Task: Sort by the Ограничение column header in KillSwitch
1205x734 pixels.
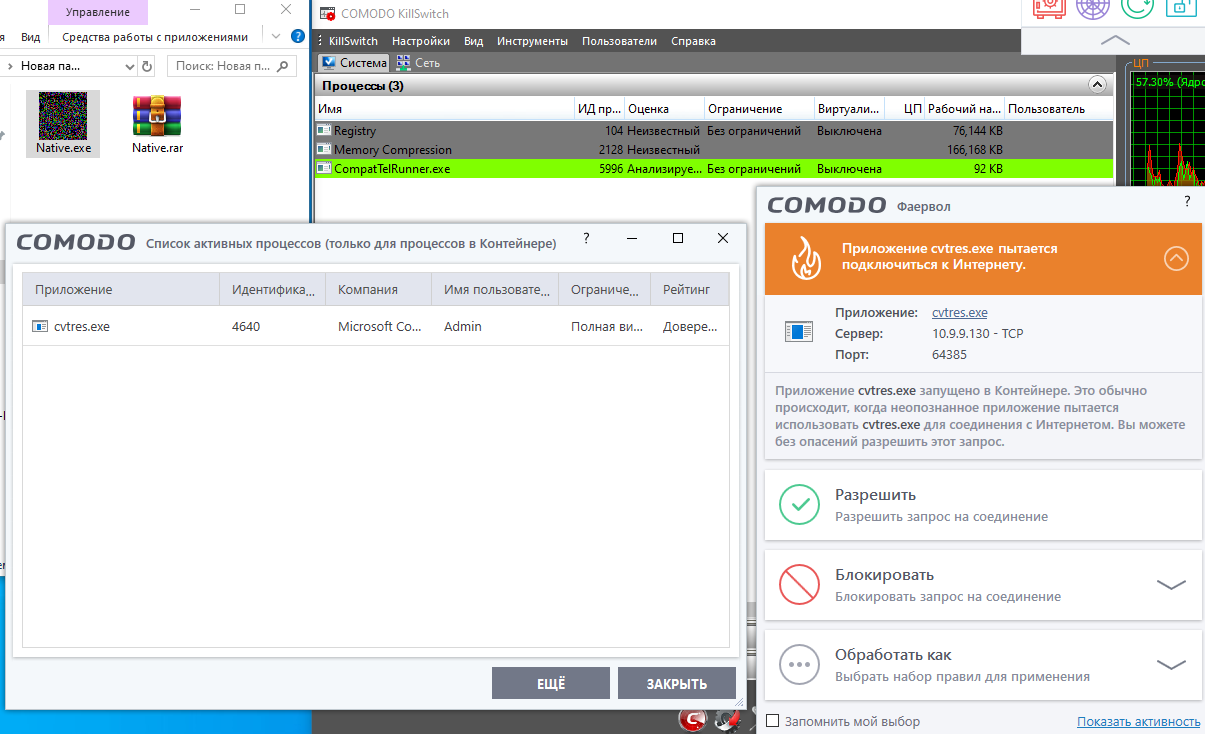Action: point(759,108)
